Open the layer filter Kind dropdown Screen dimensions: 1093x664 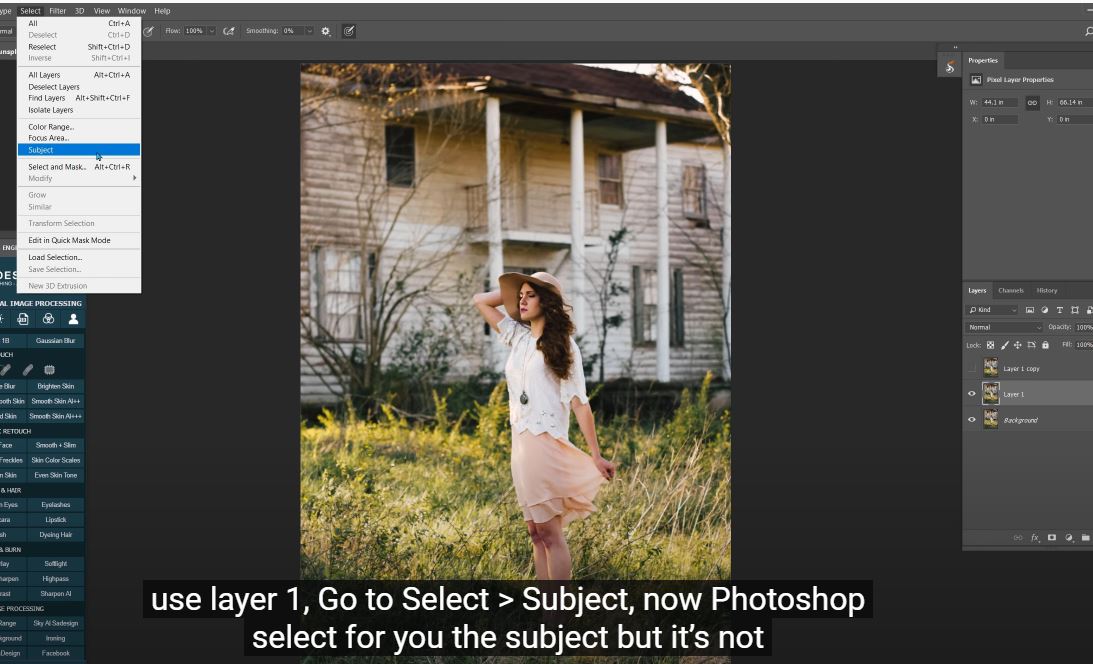(992, 310)
